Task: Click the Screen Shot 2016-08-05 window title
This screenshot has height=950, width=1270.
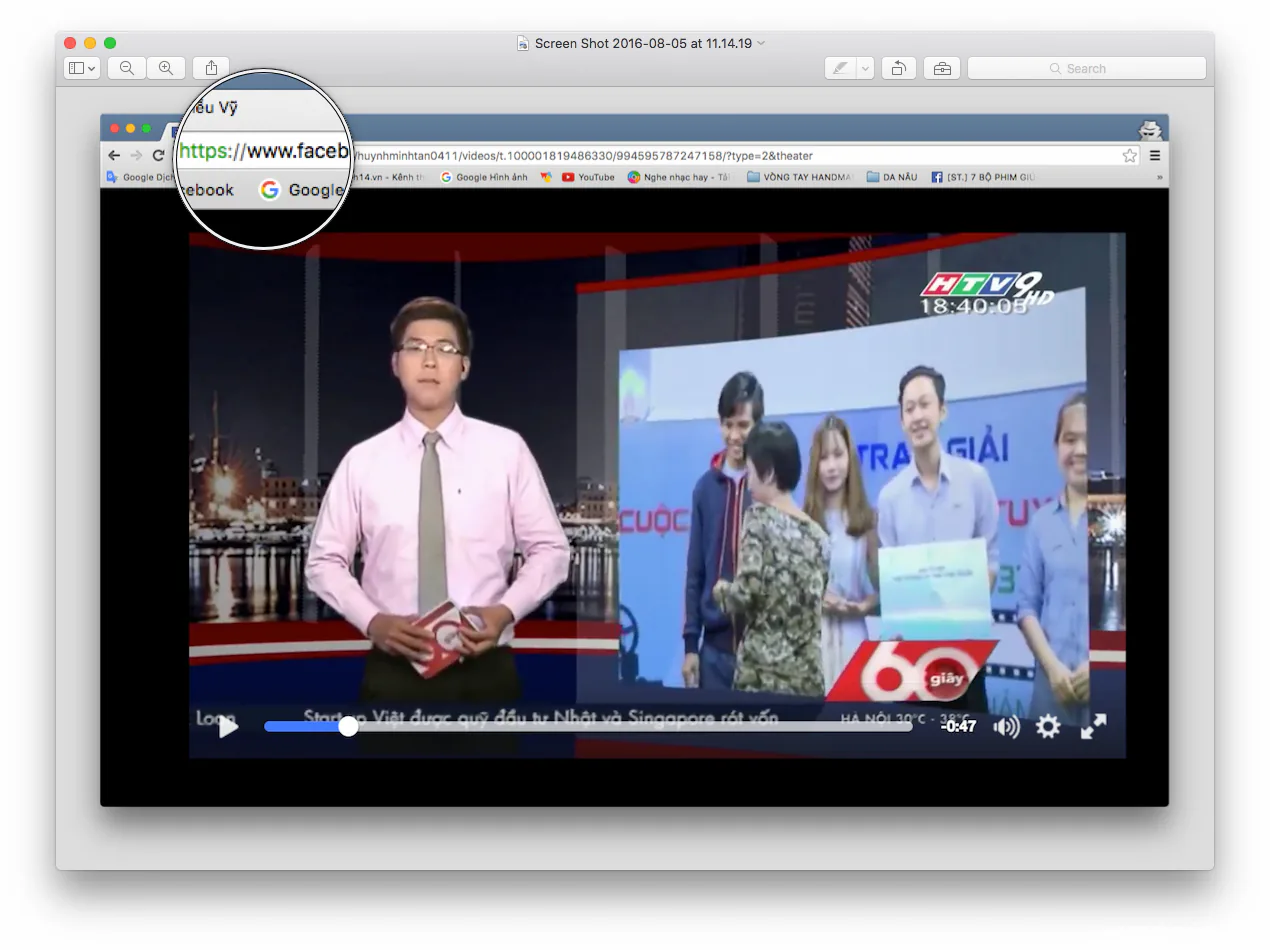Action: (643, 43)
